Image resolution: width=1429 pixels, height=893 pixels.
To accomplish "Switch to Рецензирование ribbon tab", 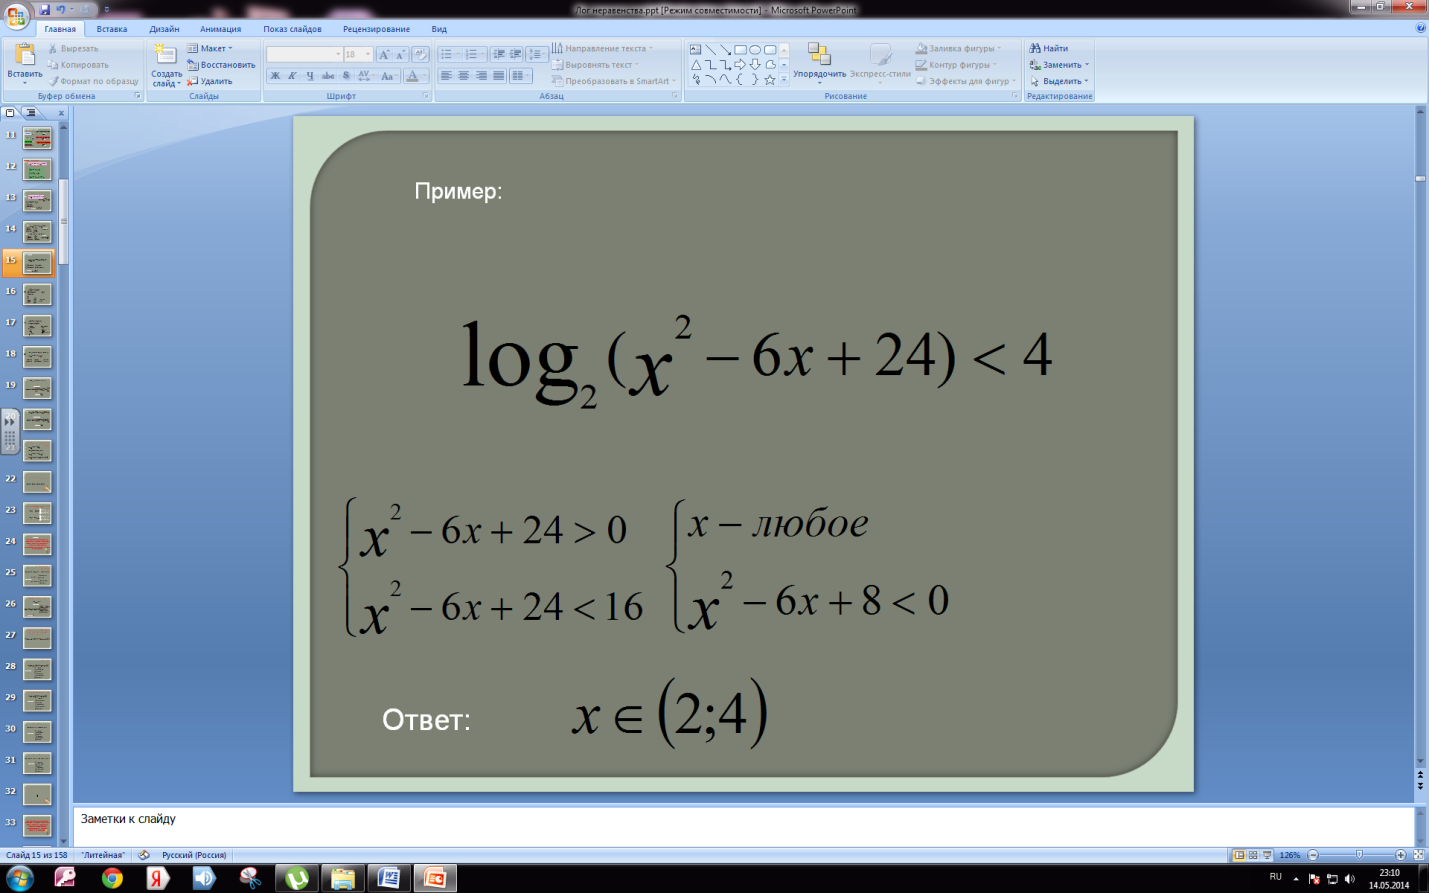I will coord(376,29).
